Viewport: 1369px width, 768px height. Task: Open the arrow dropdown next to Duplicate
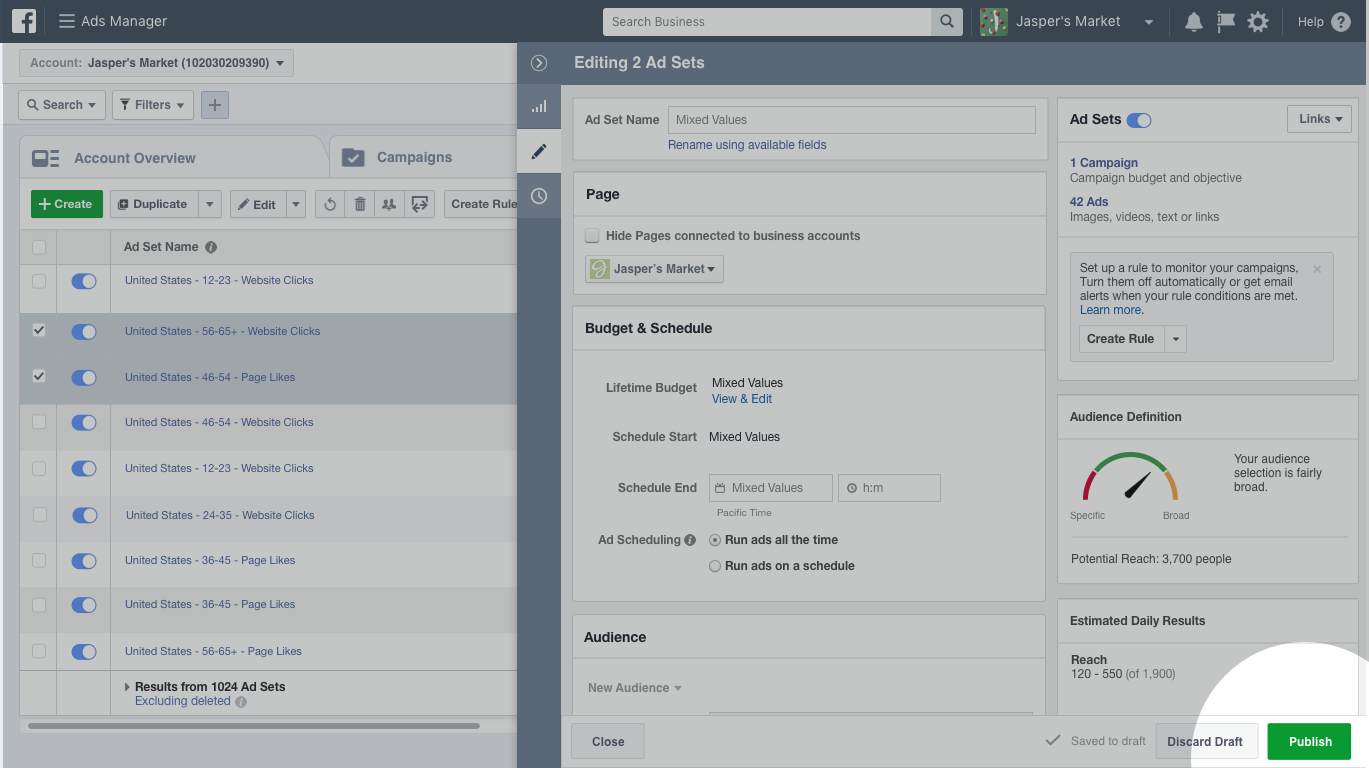(x=210, y=204)
